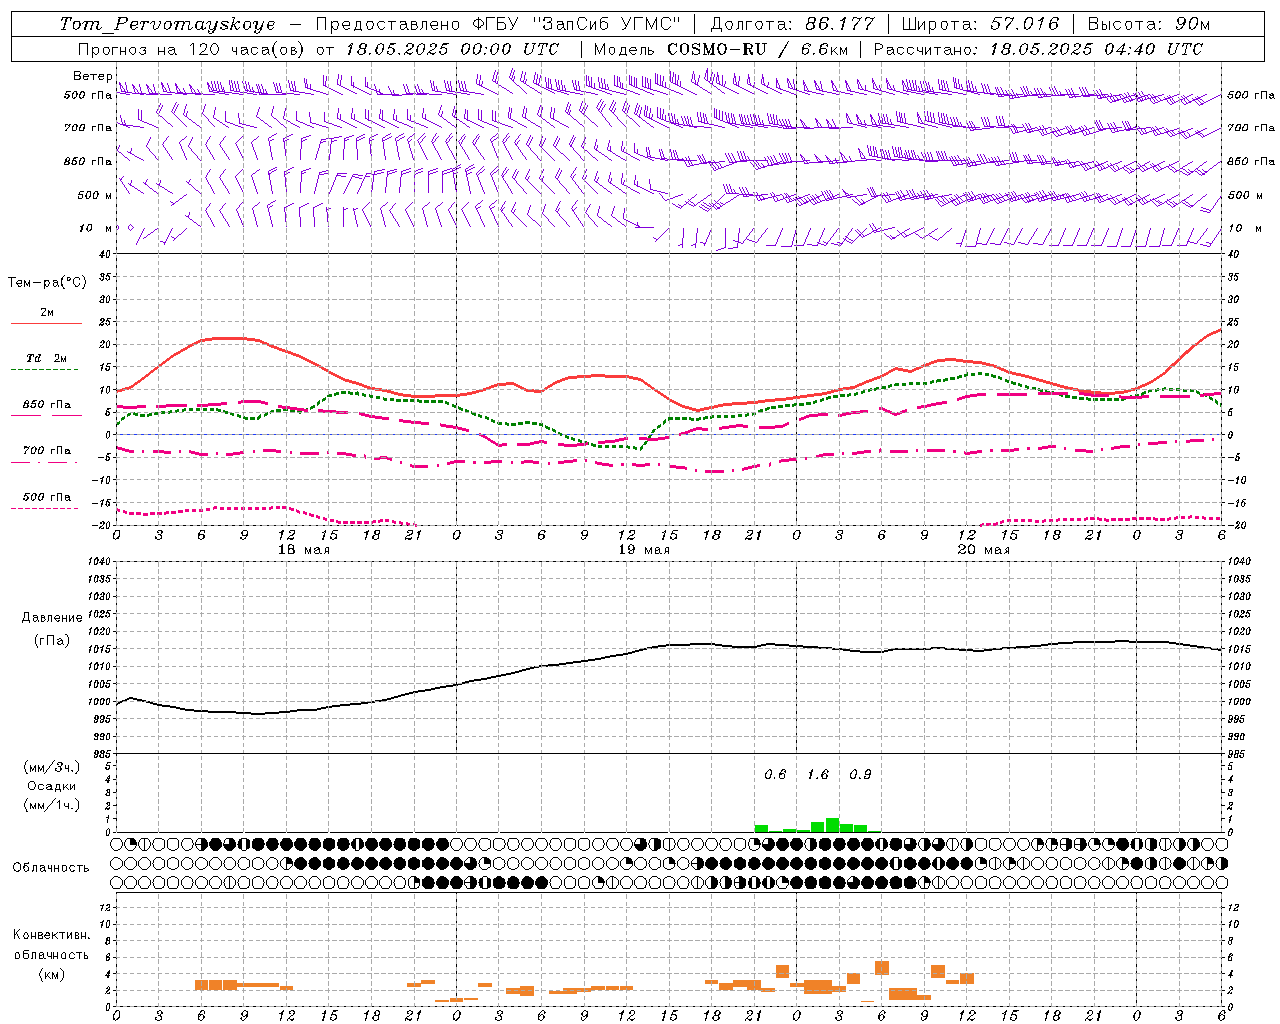Click the Давление pressure panel label
This screenshot has width=1280, height=1024.
[52, 618]
